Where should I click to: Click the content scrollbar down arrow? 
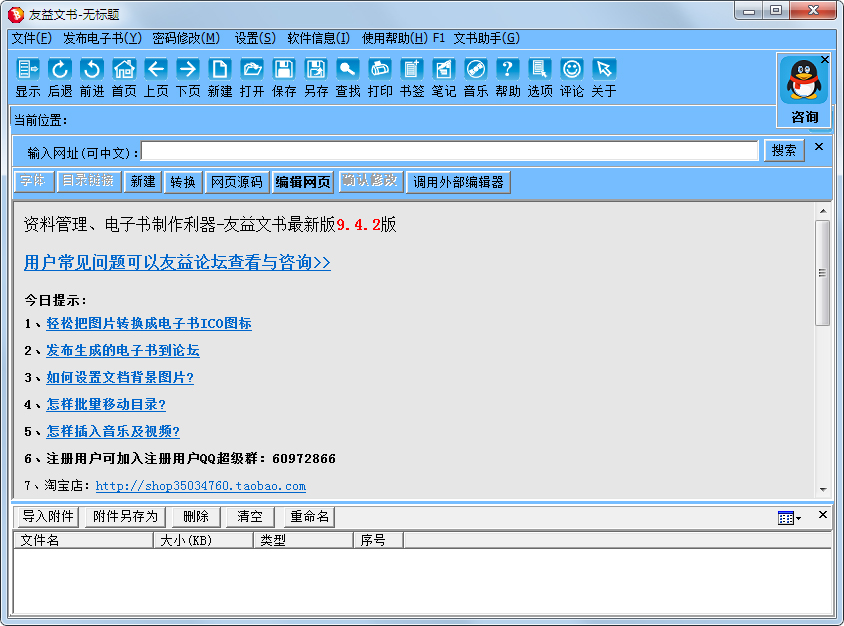point(823,489)
